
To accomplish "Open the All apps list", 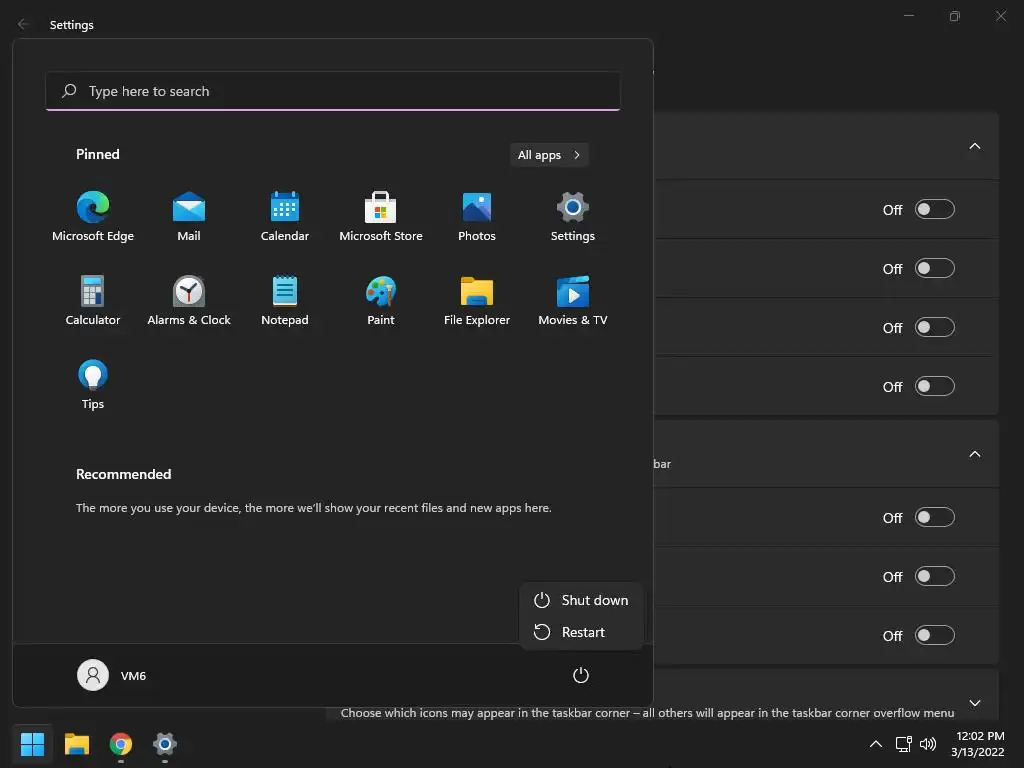I will pos(549,155).
